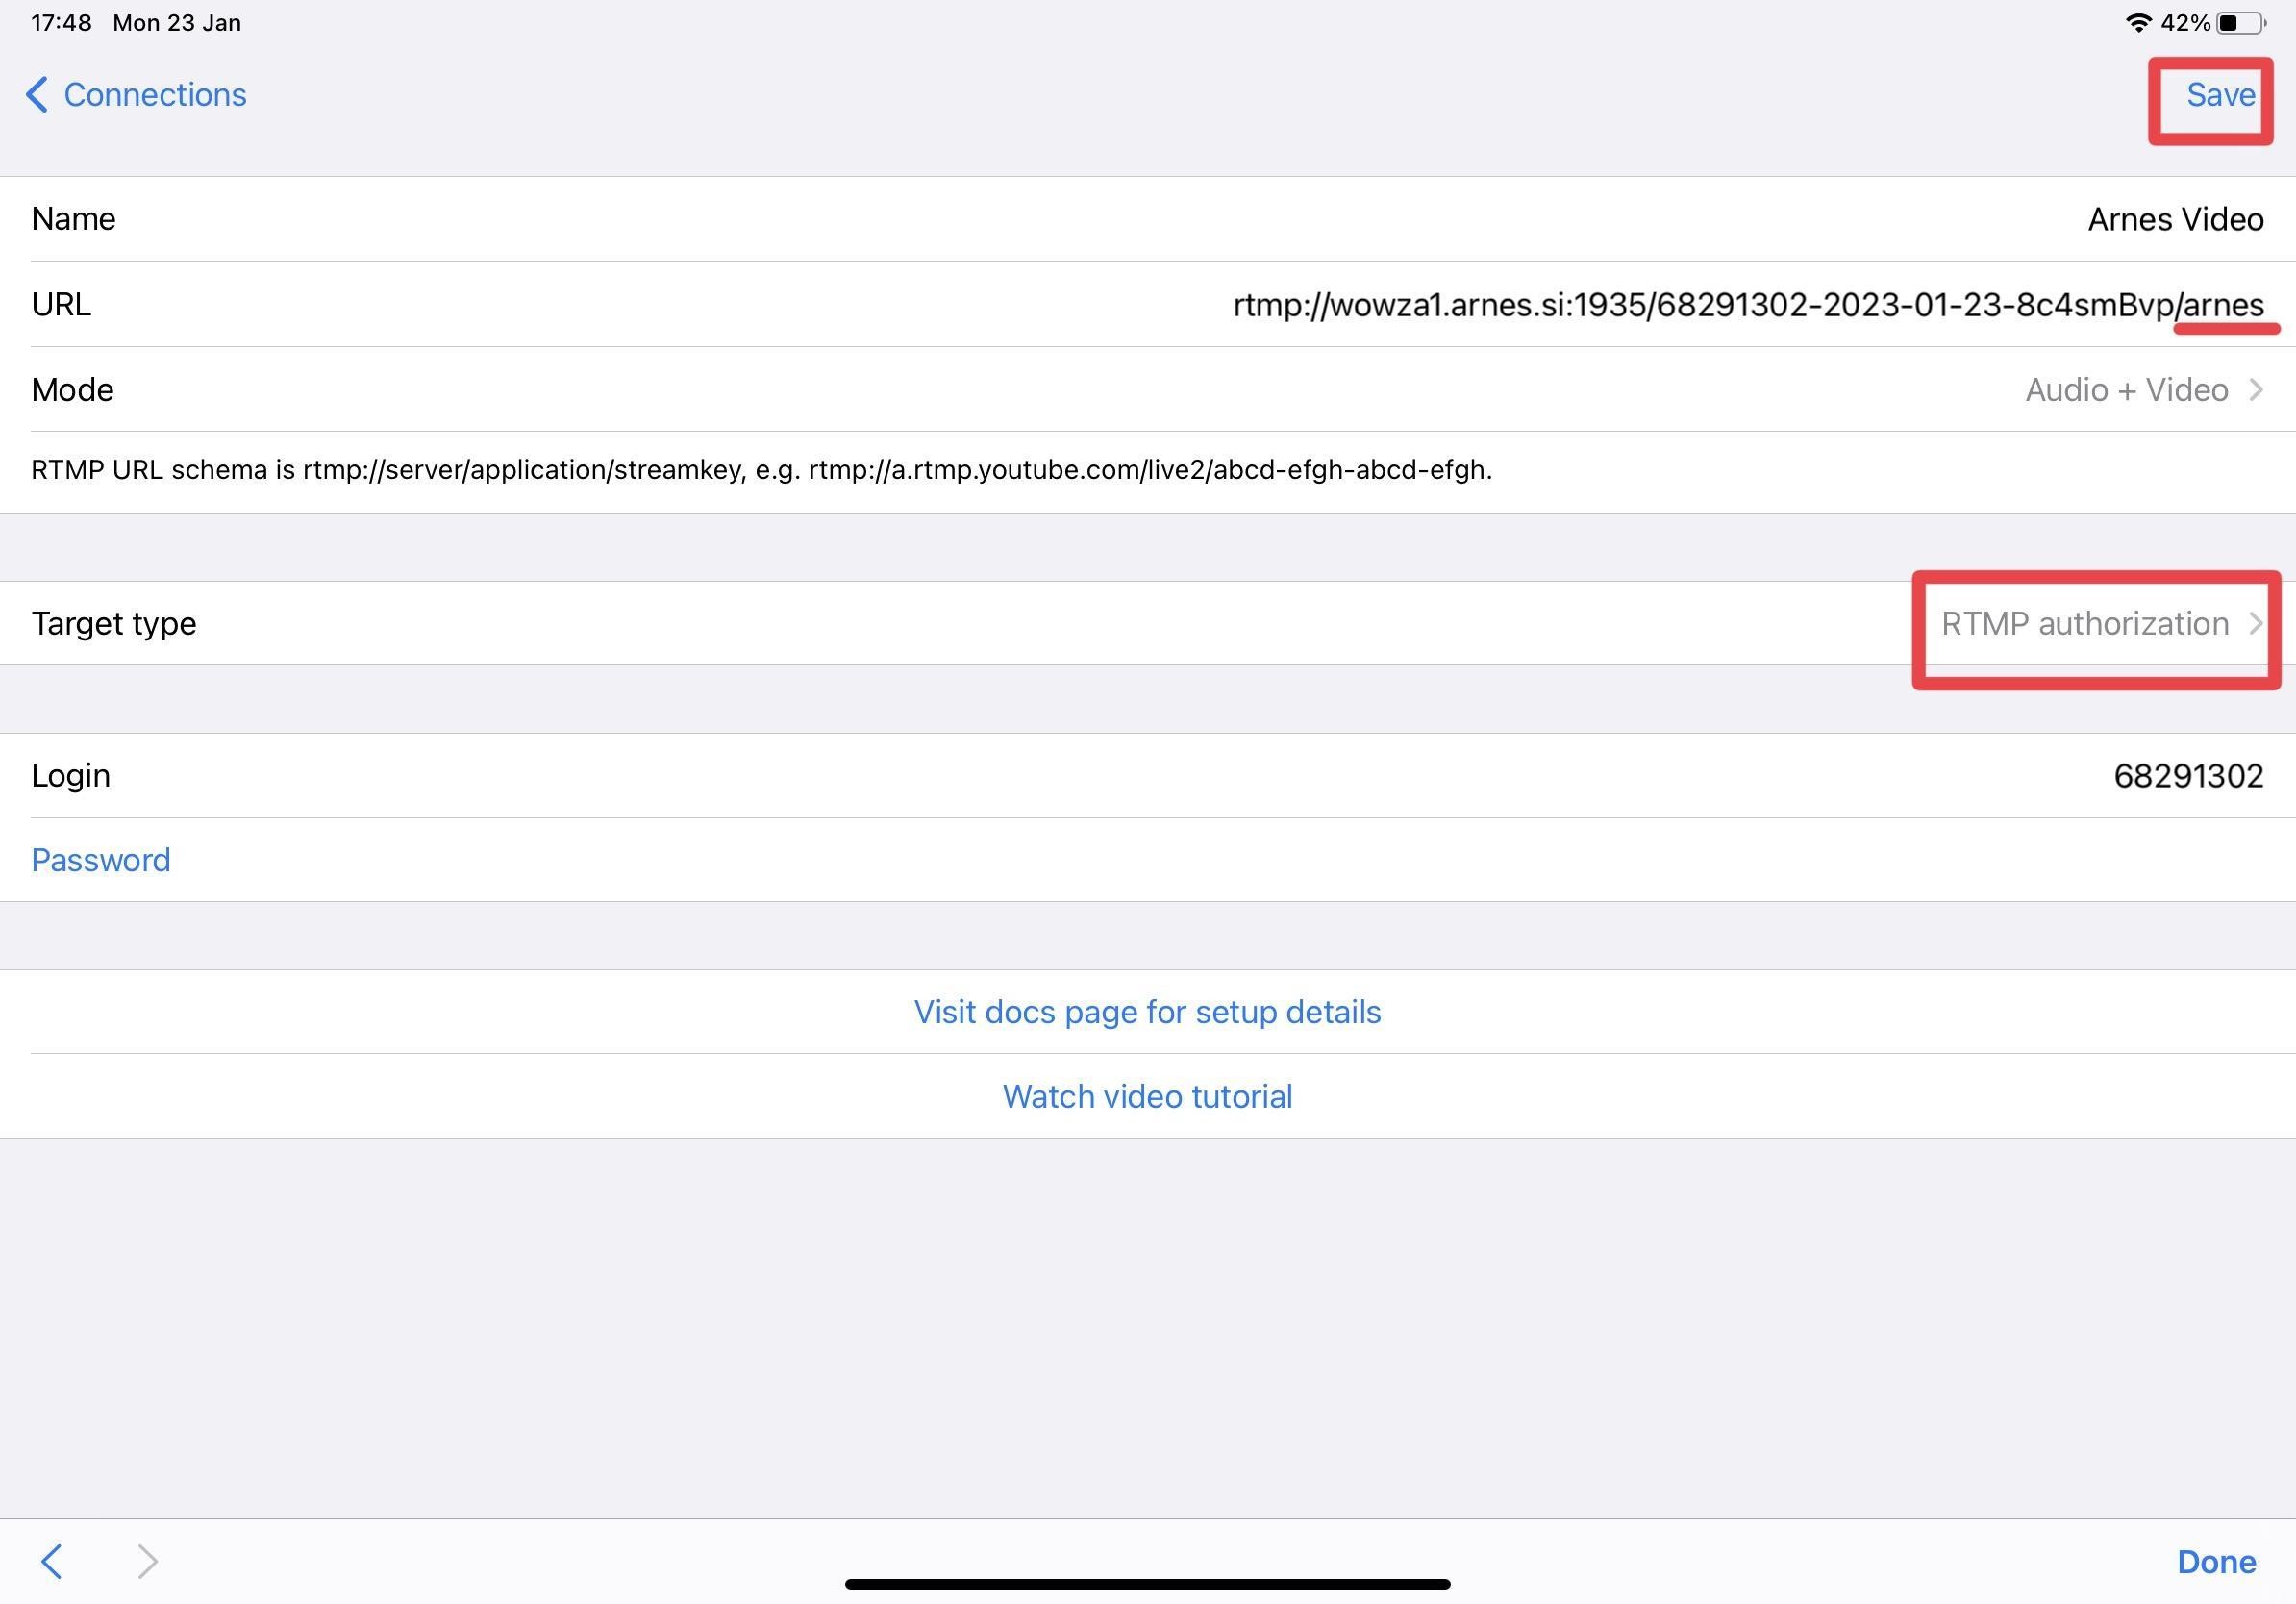This screenshot has height=1604, width=2296.
Task: Tap the Login label
Action: (70, 776)
